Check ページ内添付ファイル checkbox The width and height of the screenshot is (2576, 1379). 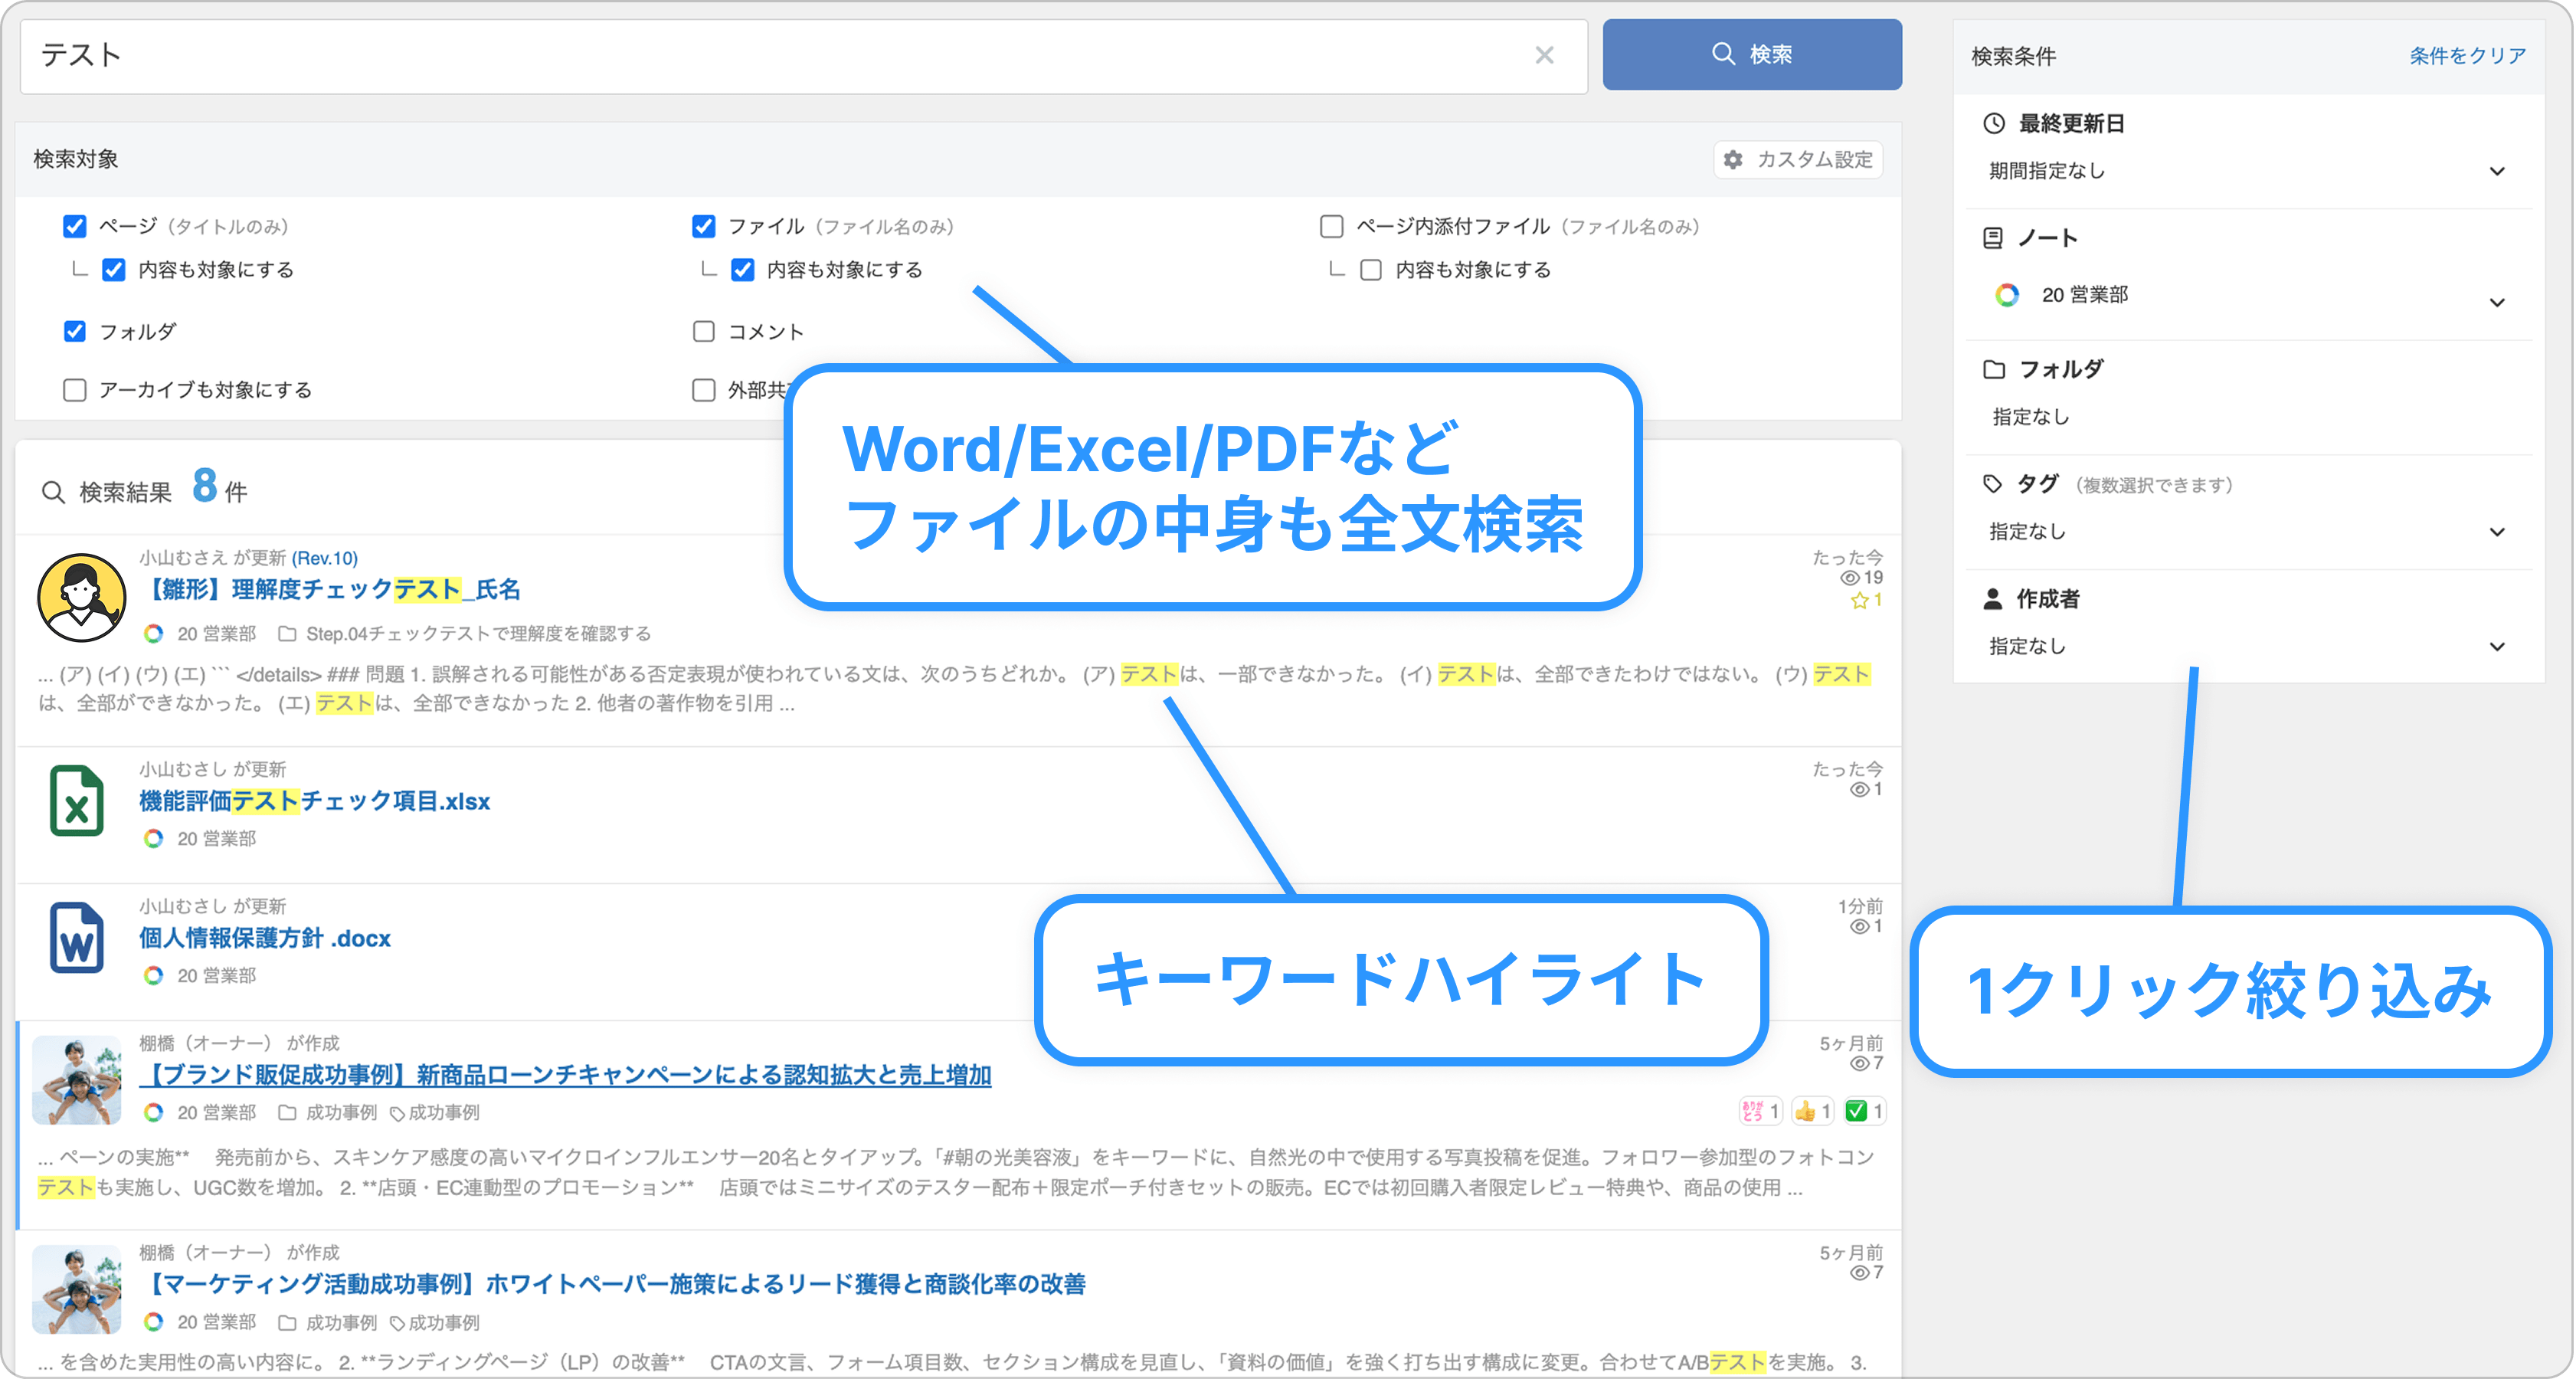point(1331,227)
